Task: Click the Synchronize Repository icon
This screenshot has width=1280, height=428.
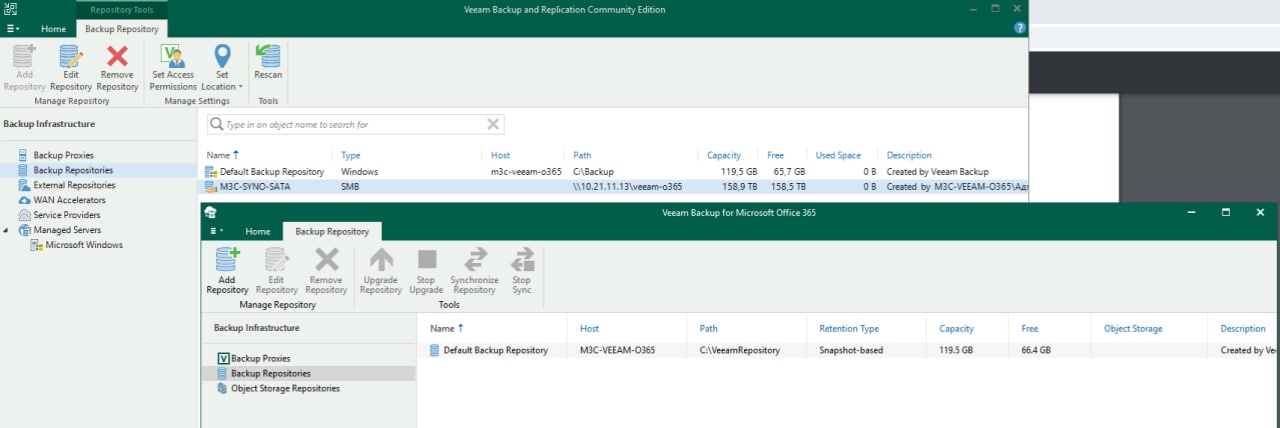Action: pos(474,260)
